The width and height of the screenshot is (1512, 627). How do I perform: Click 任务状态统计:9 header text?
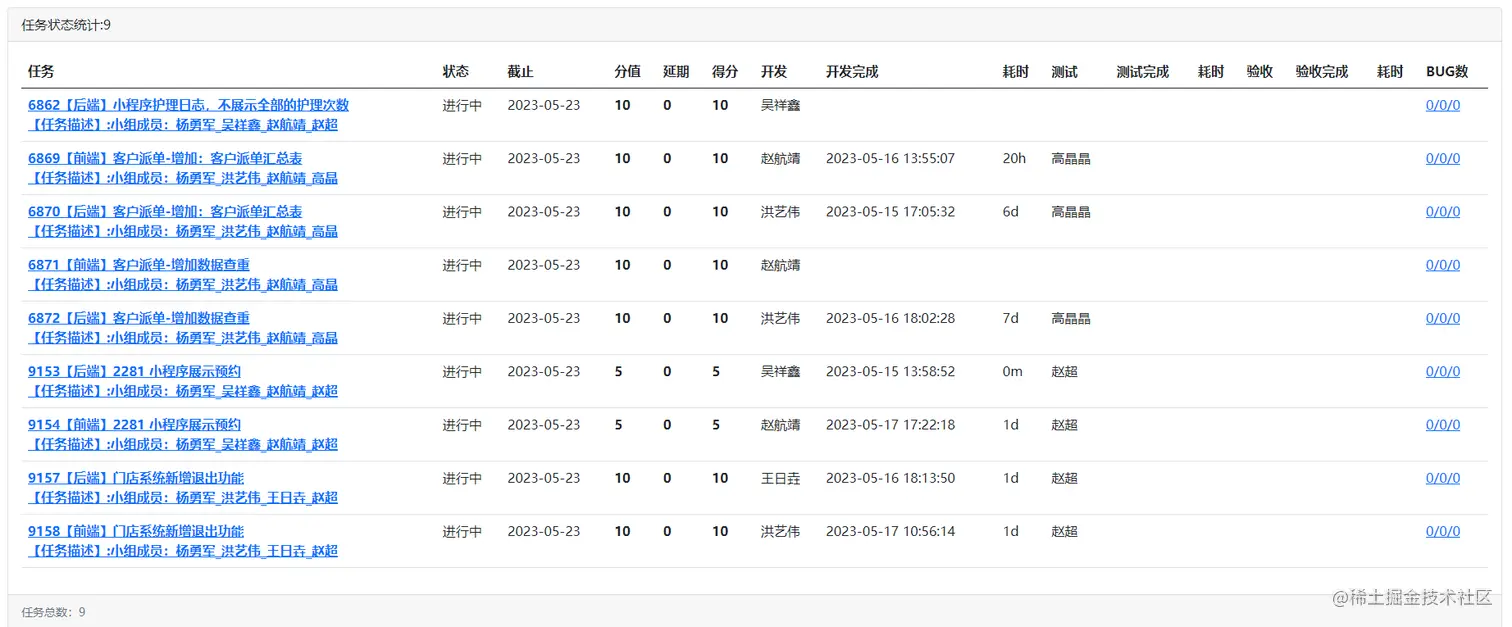[66, 25]
